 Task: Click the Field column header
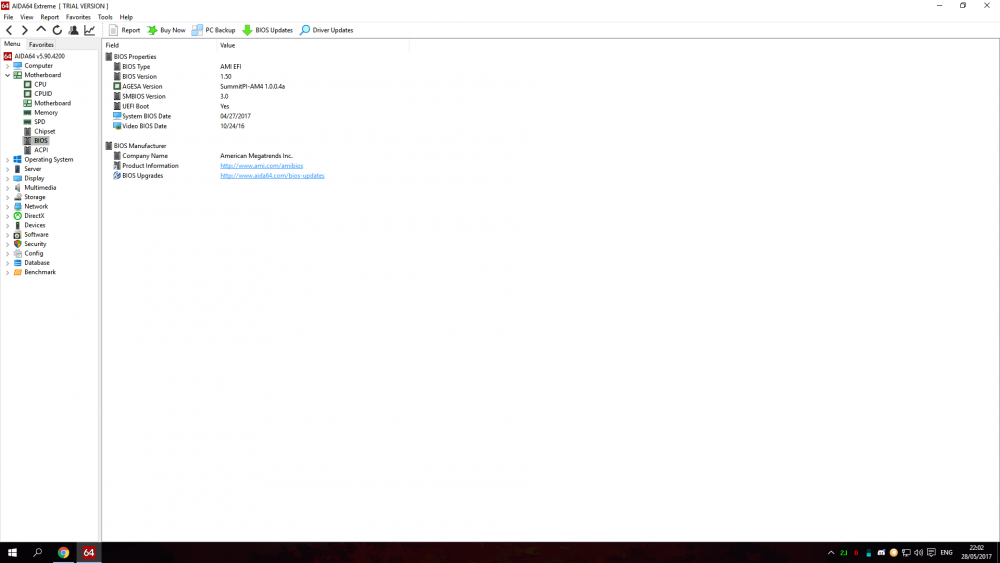pyautogui.click(x=159, y=45)
